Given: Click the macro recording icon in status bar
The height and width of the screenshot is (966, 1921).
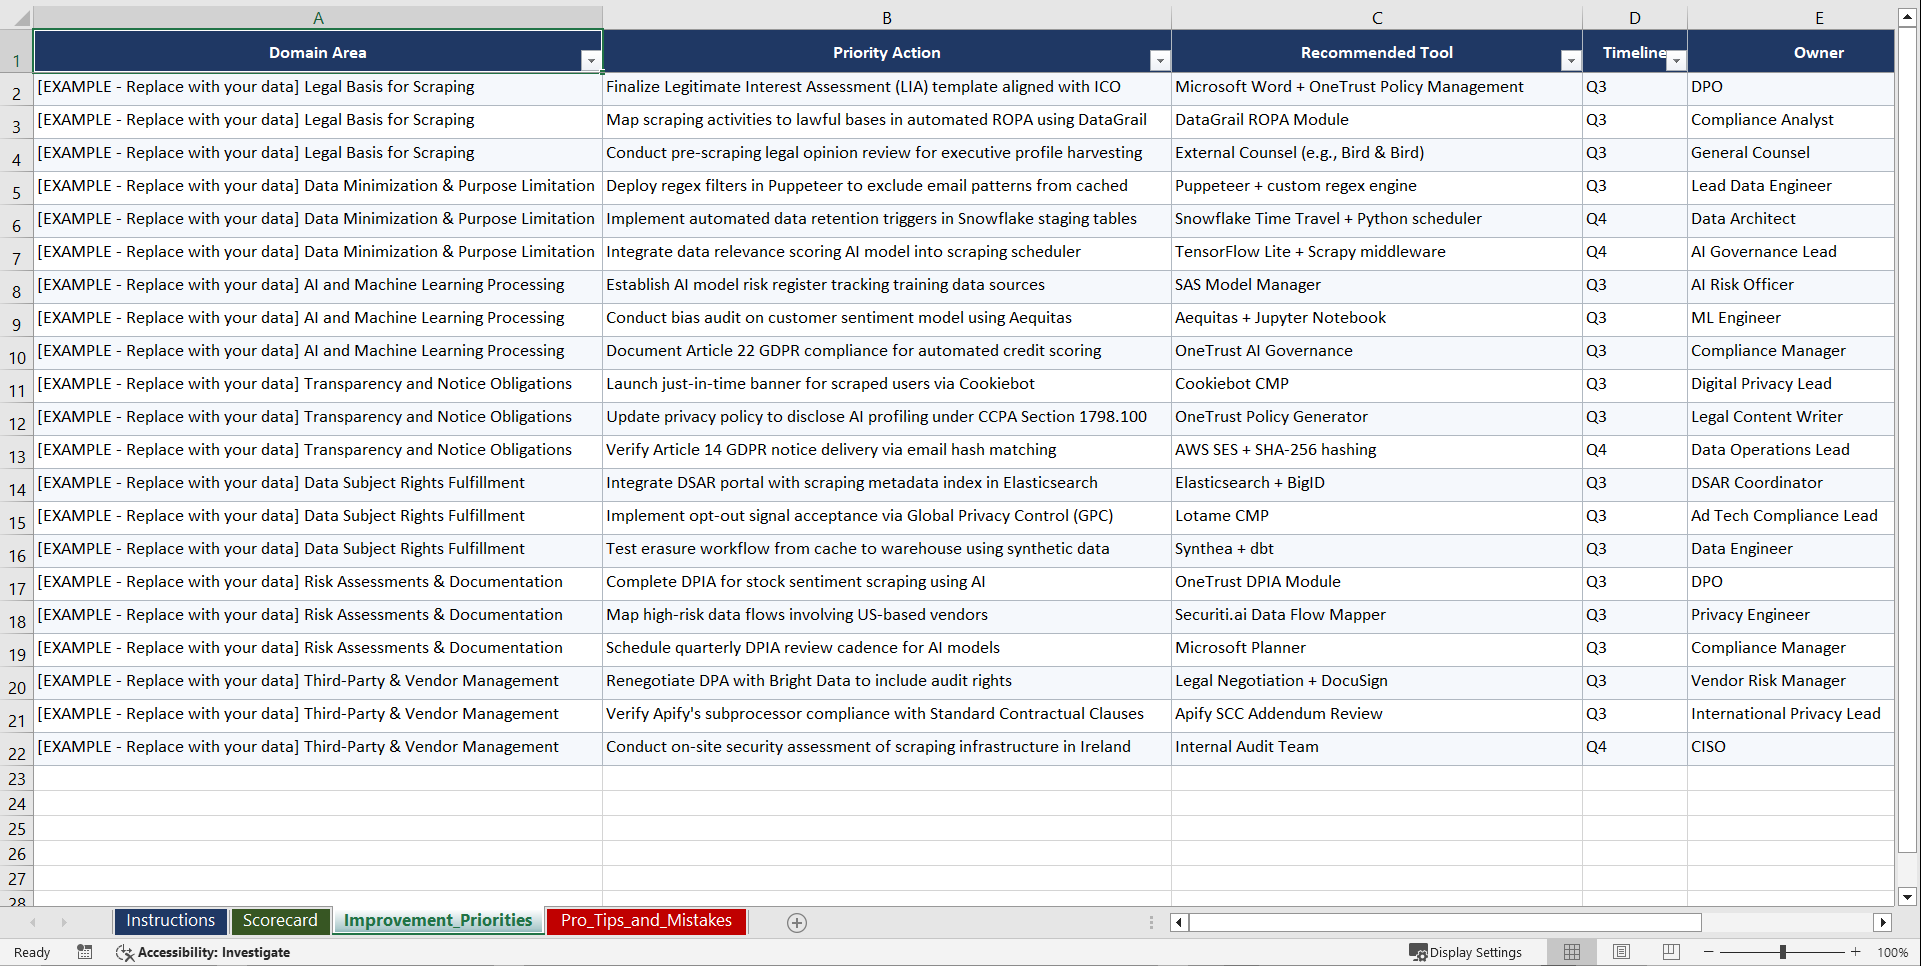Looking at the screenshot, I should tap(85, 952).
